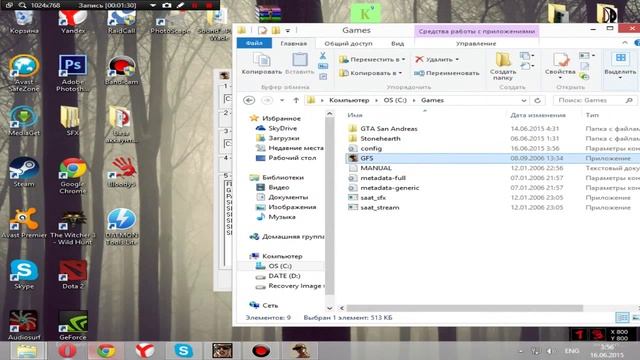Select SkyDrive in navigation pane

pos(282,128)
